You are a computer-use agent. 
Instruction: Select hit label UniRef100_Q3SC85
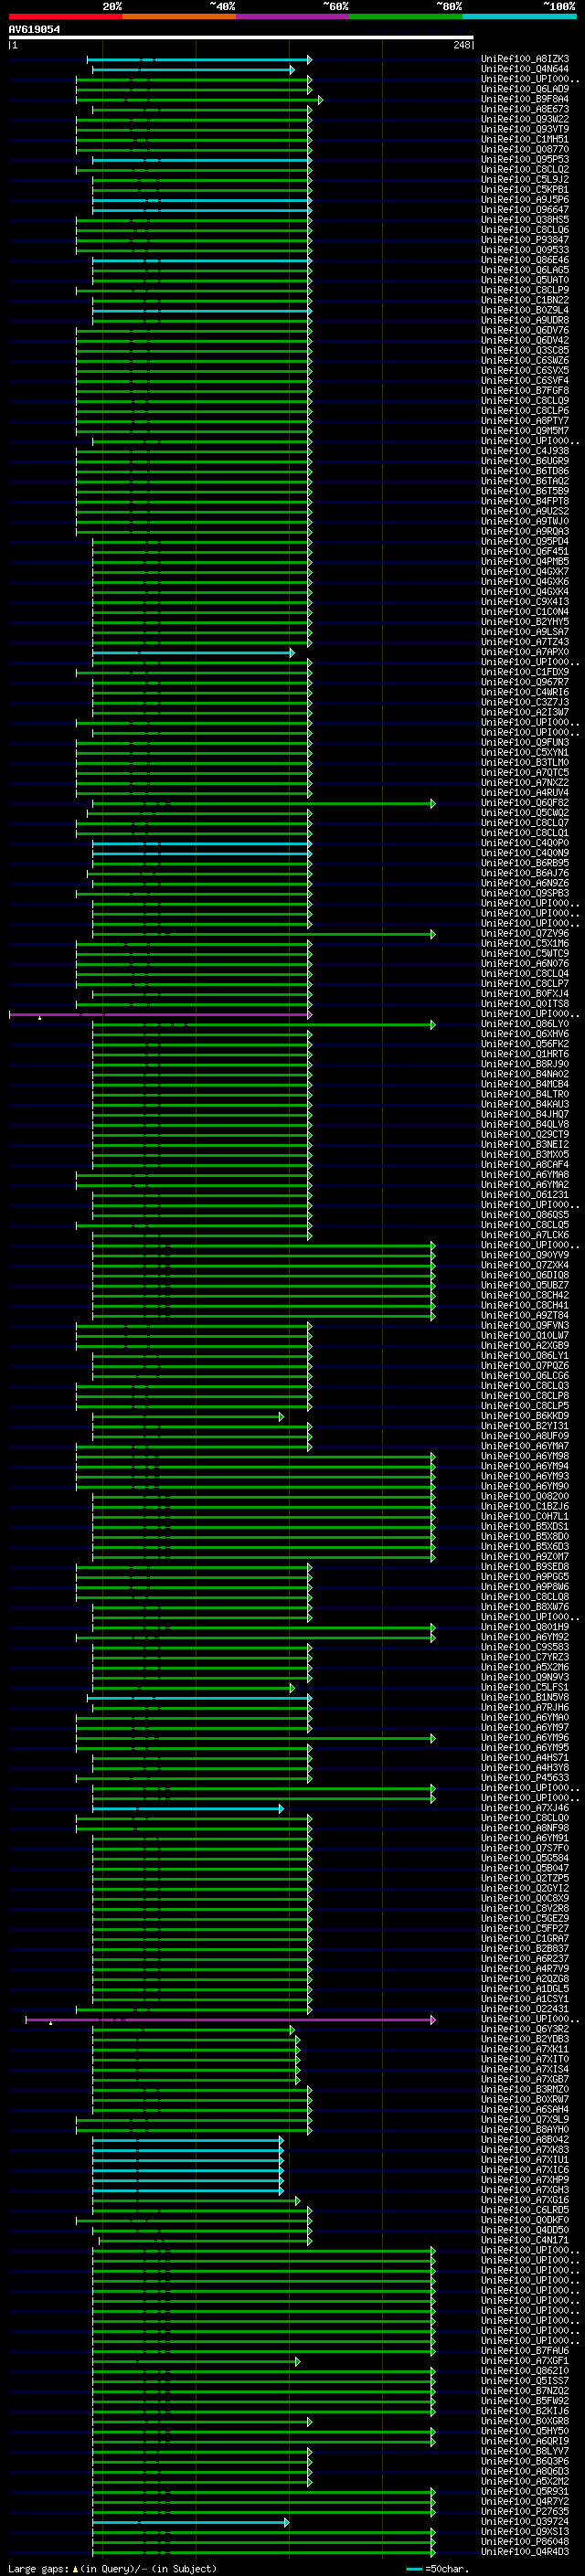coord(525,350)
